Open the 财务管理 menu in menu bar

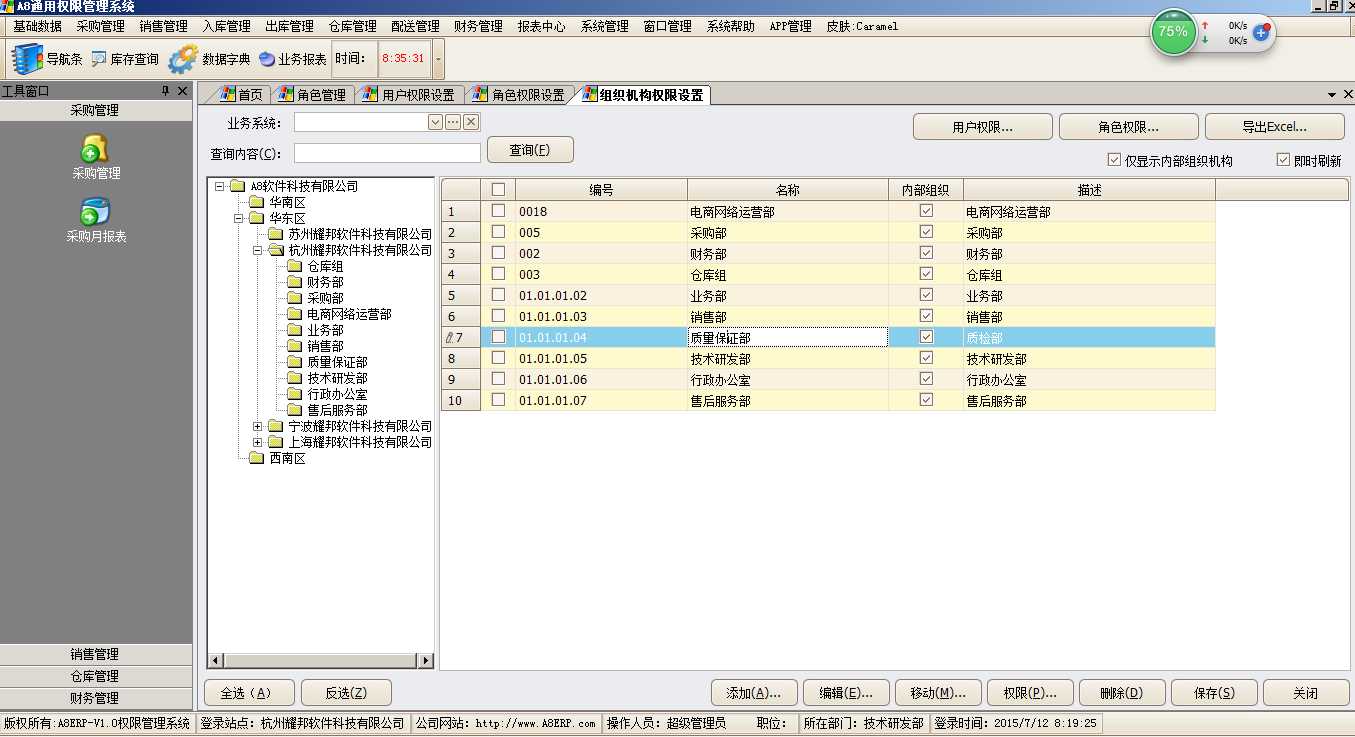tap(478, 26)
